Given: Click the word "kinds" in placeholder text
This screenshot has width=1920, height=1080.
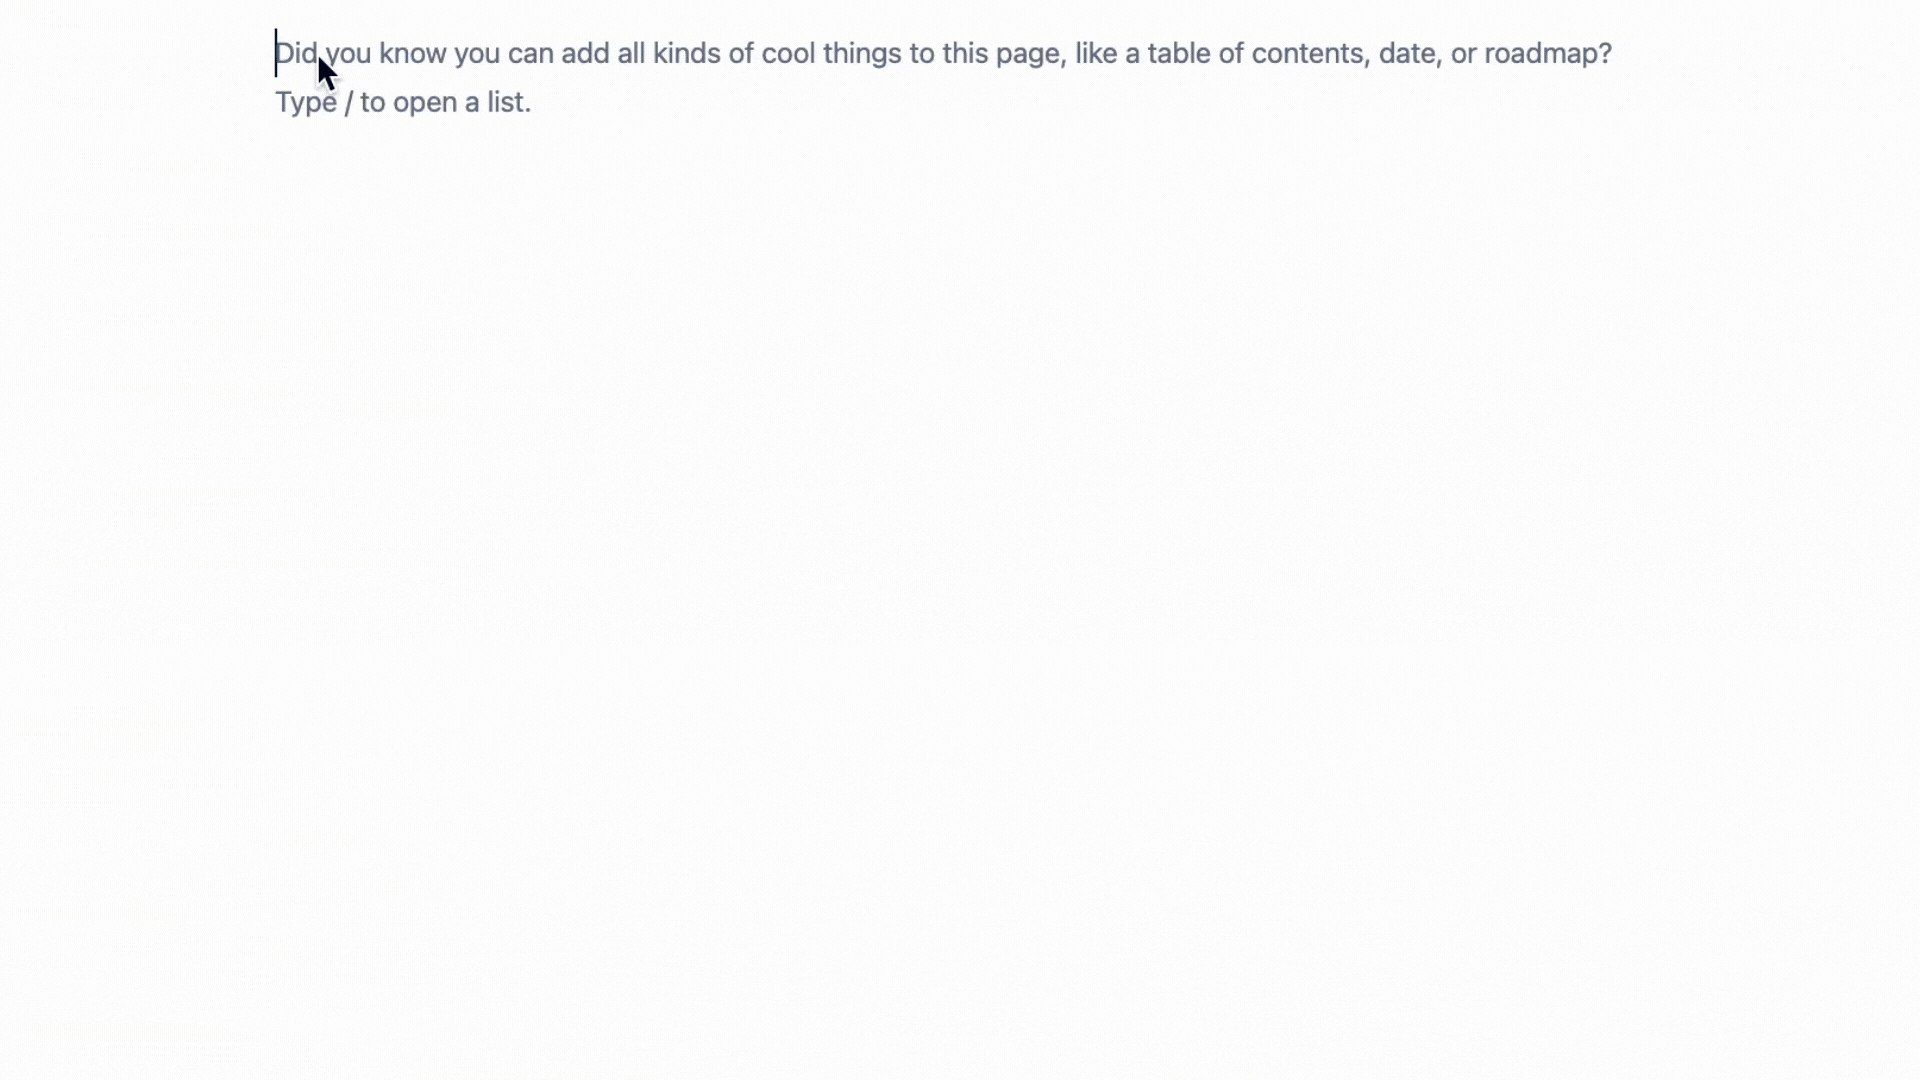Looking at the screenshot, I should click(686, 53).
